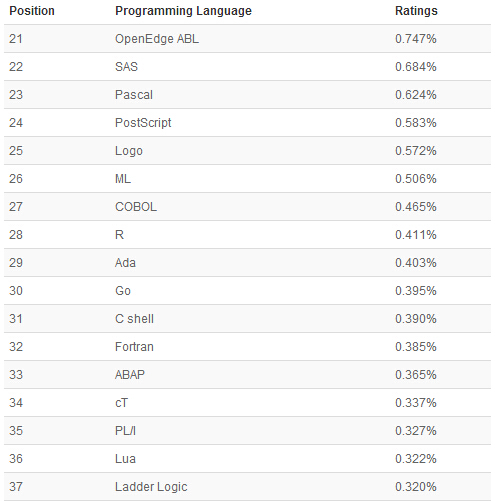Select COBOL in the language column

click(x=136, y=207)
